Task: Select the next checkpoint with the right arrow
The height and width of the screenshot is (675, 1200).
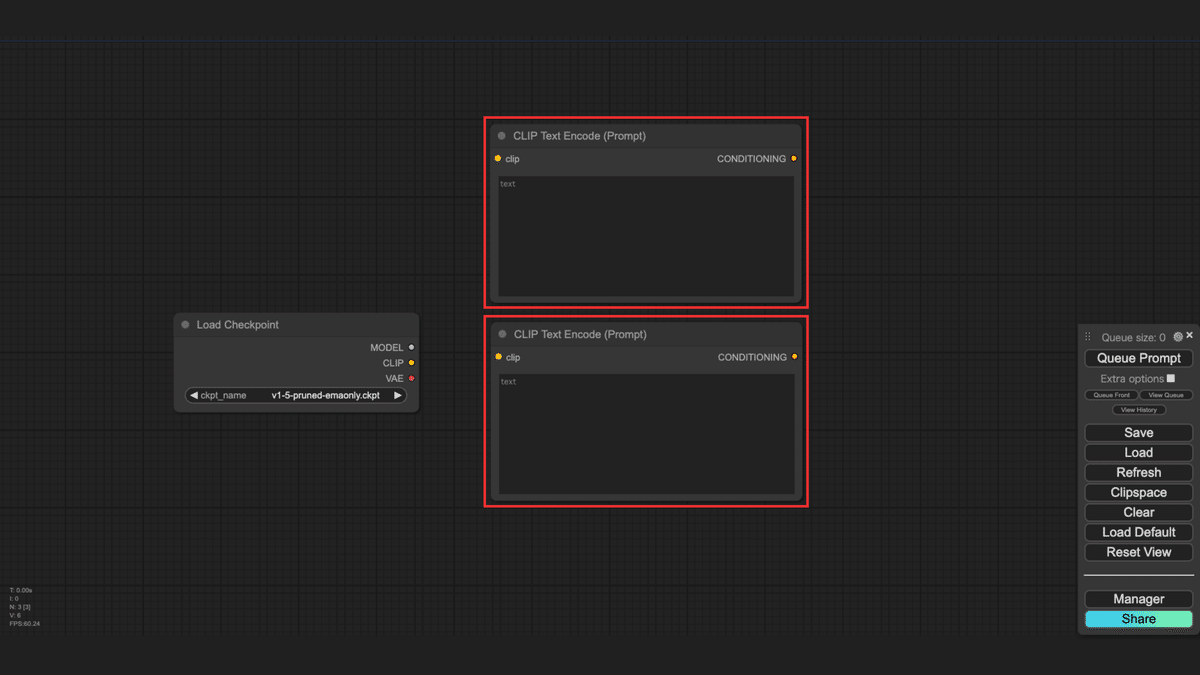Action: [x=398, y=395]
